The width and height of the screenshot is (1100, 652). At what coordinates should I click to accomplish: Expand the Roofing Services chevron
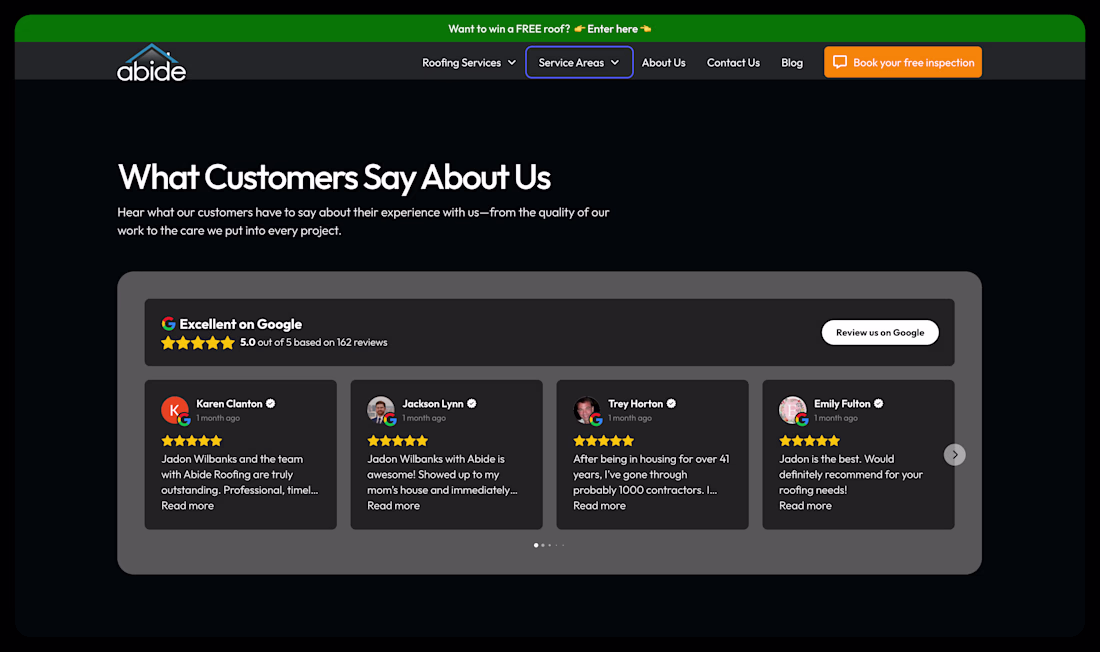click(512, 62)
